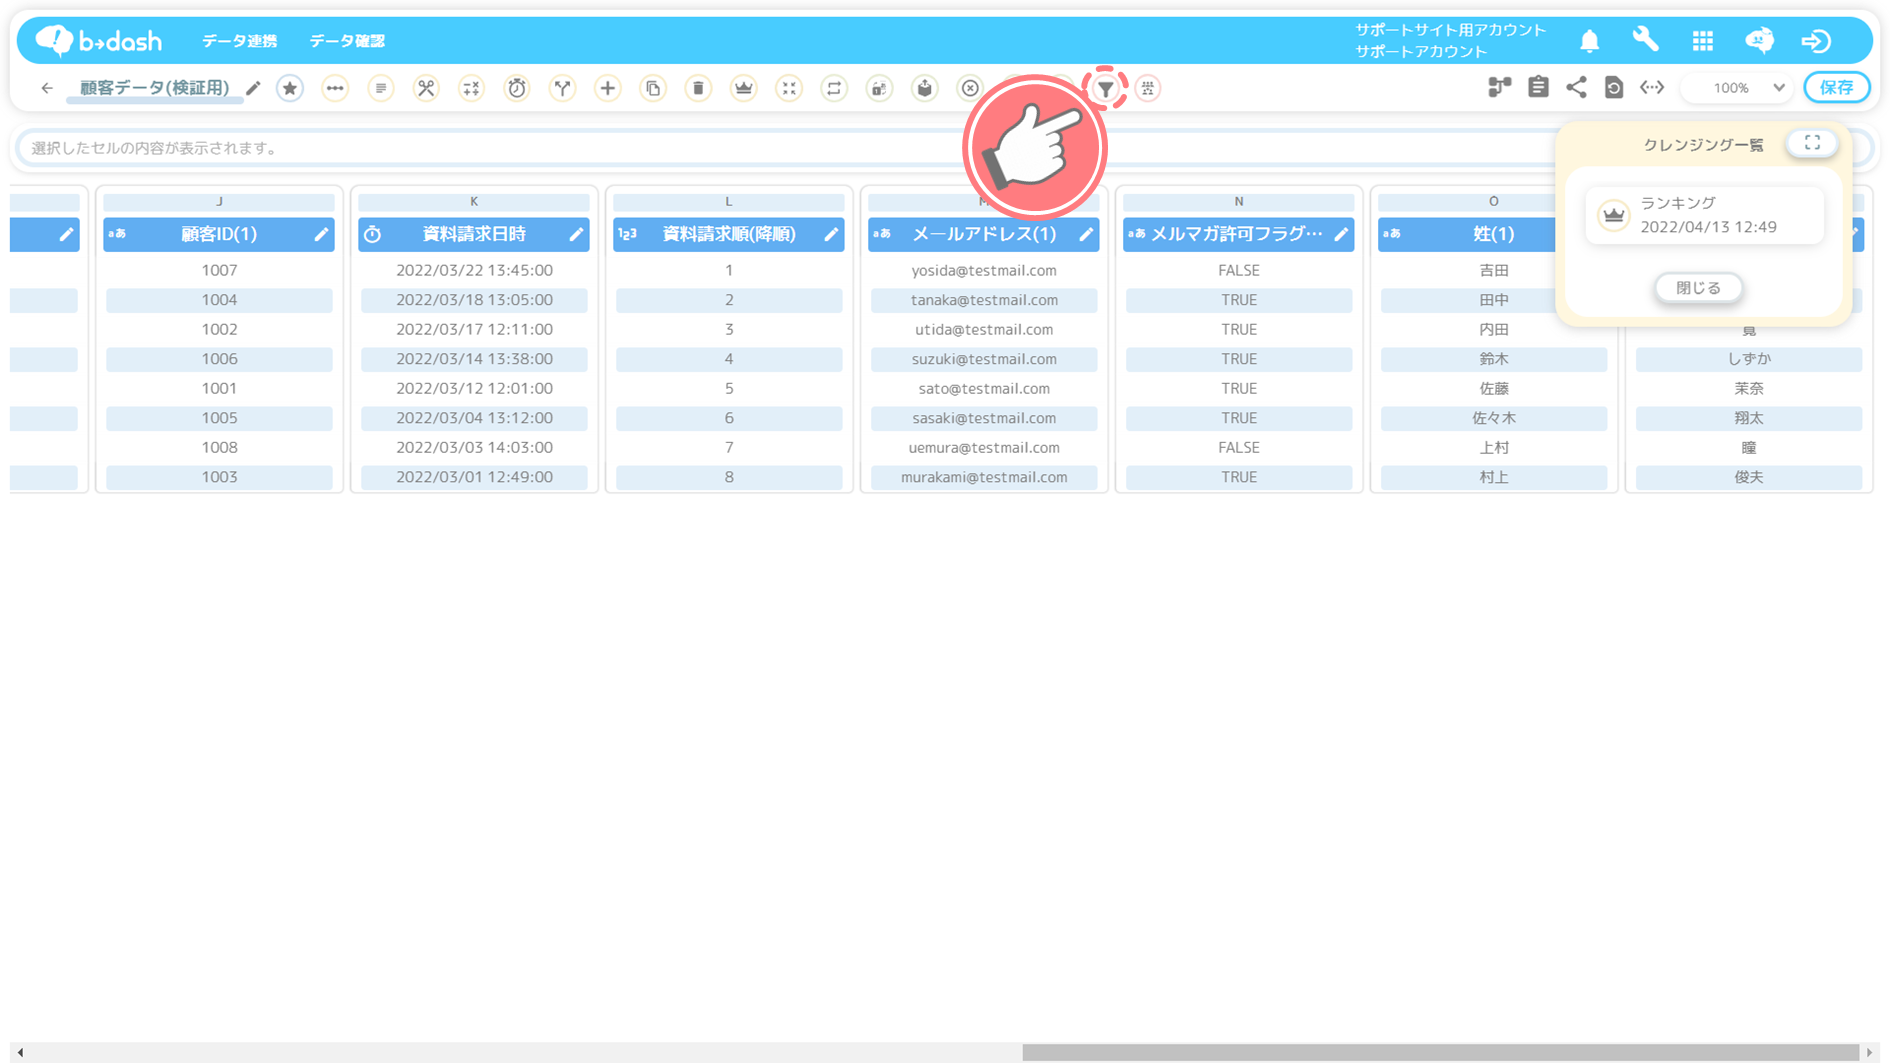Image resolution: width=1890 pixels, height=1063 pixels.
Task: Click the column width arrows icon
Action: pos(1652,87)
